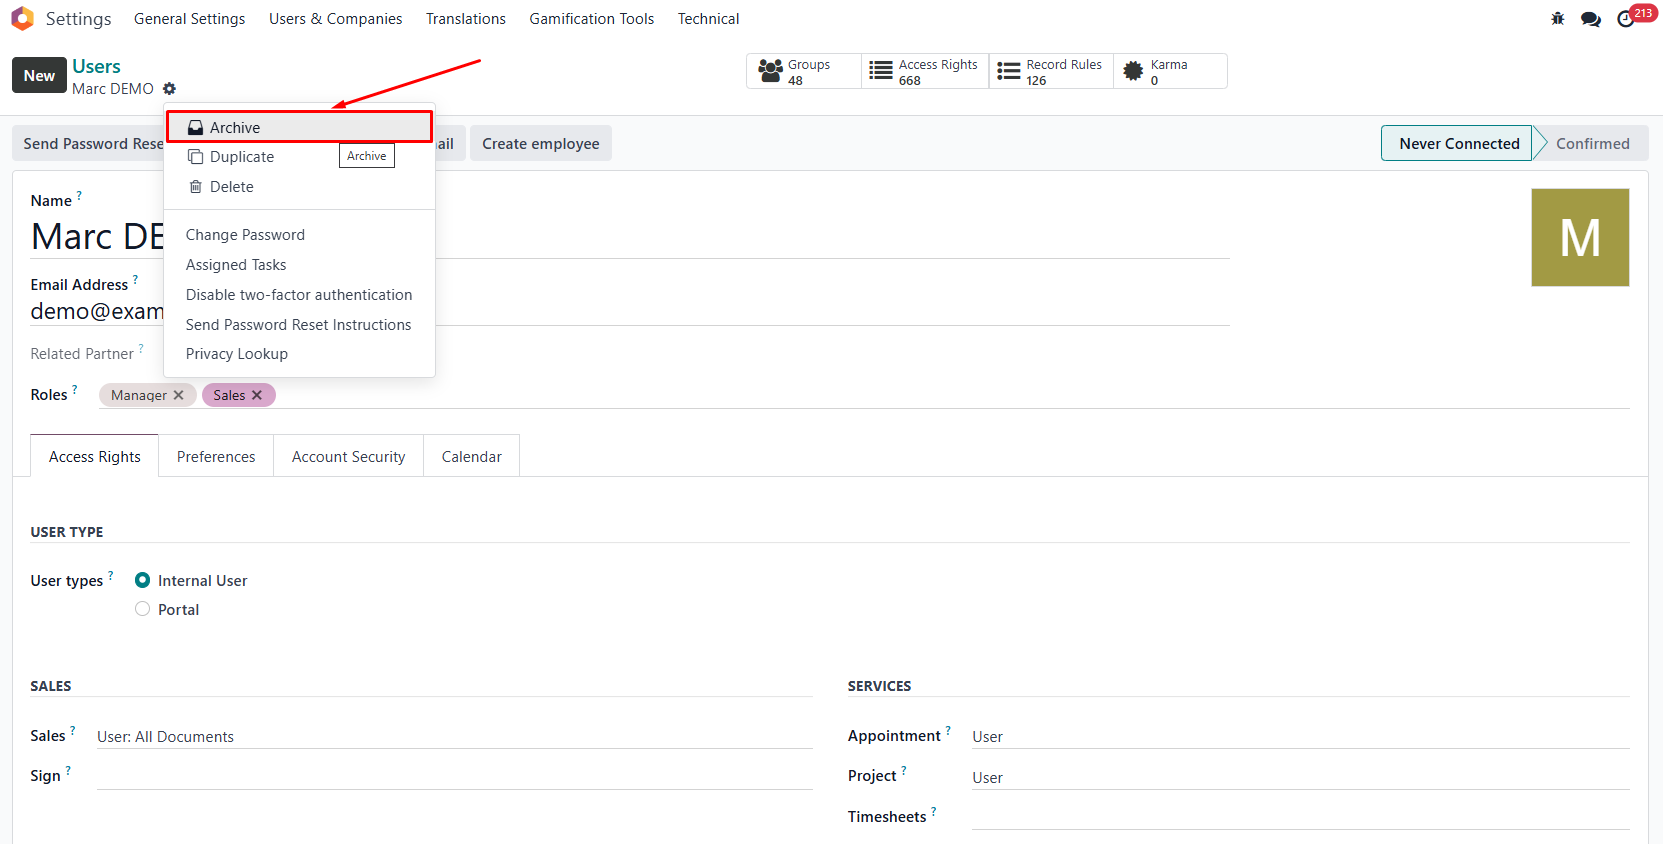1663x844 pixels.
Task: Open the Groups stat button
Action: [x=803, y=72]
